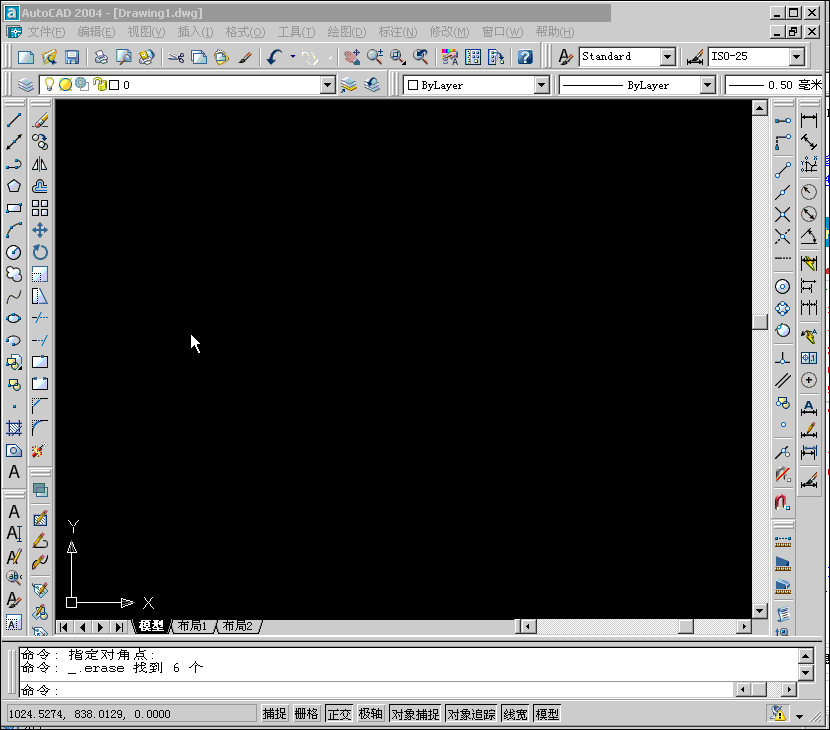Click layer 0 color swatch
This screenshot has height=730, width=830.
(x=114, y=85)
